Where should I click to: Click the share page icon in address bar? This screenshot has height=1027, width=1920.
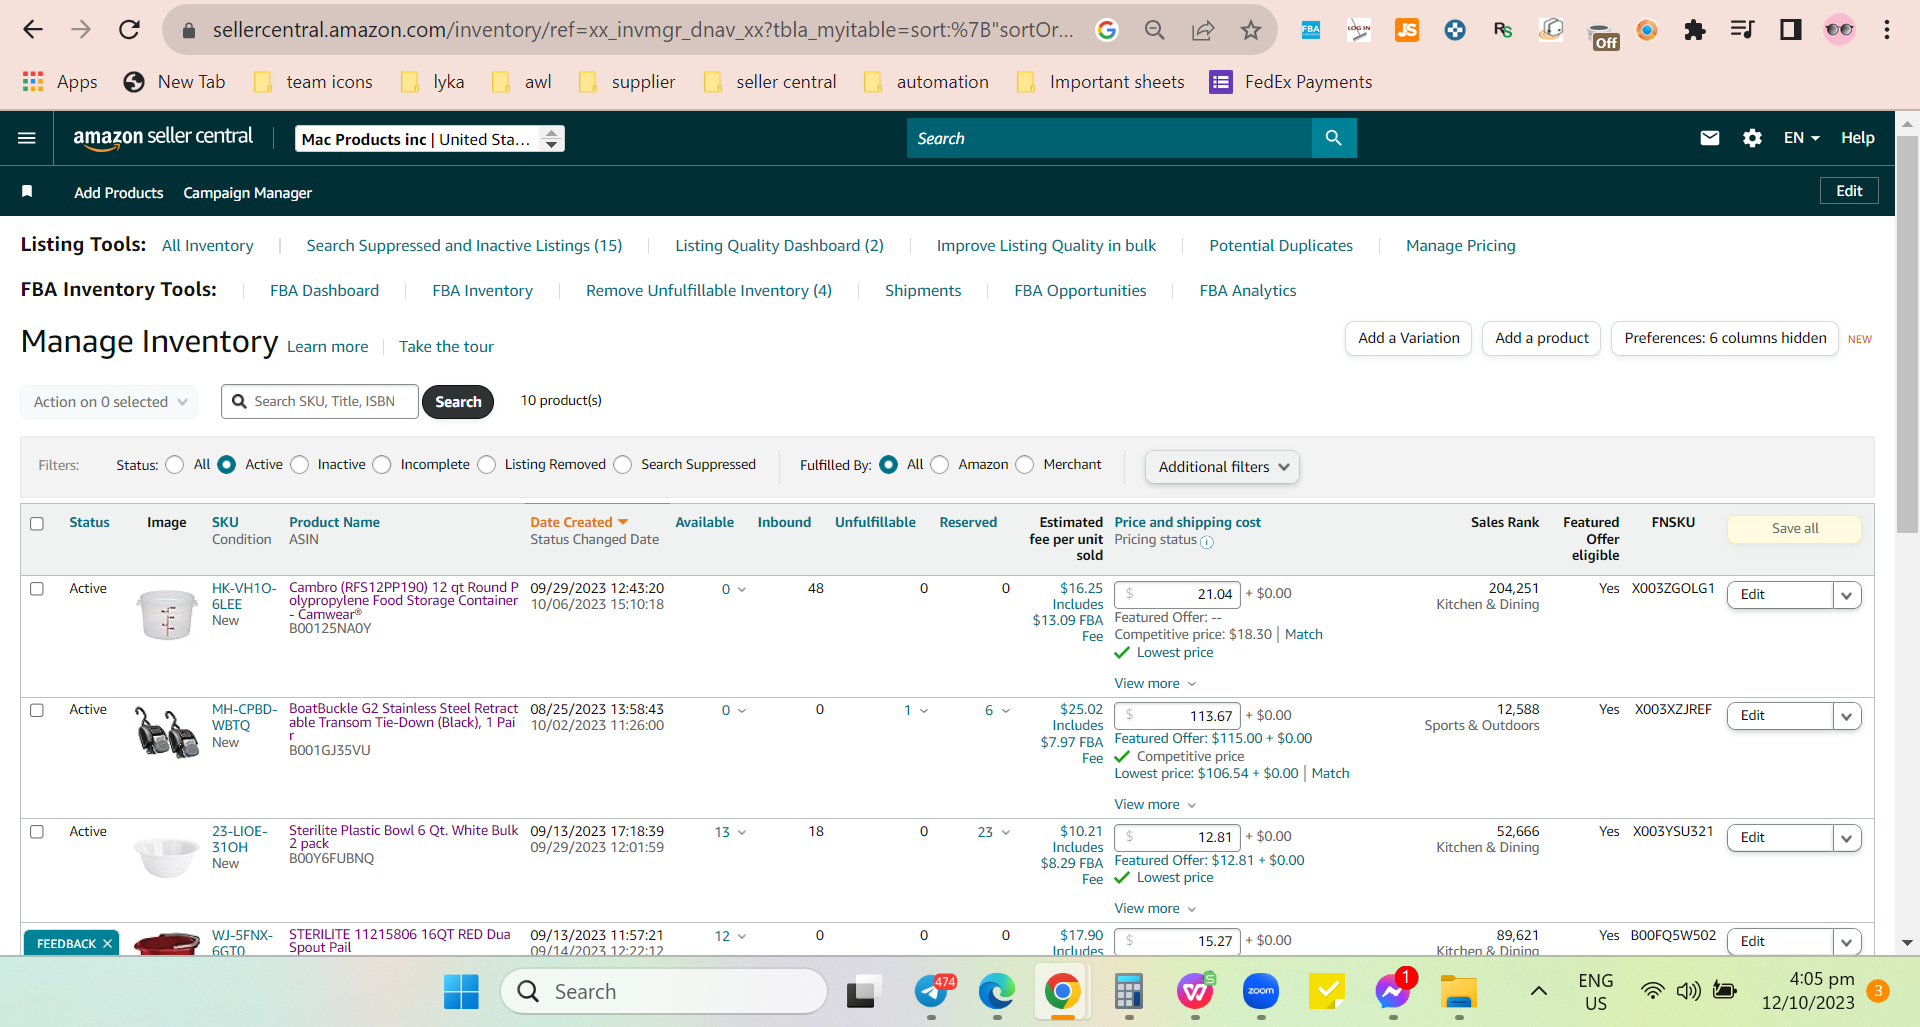(x=1203, y=30)
